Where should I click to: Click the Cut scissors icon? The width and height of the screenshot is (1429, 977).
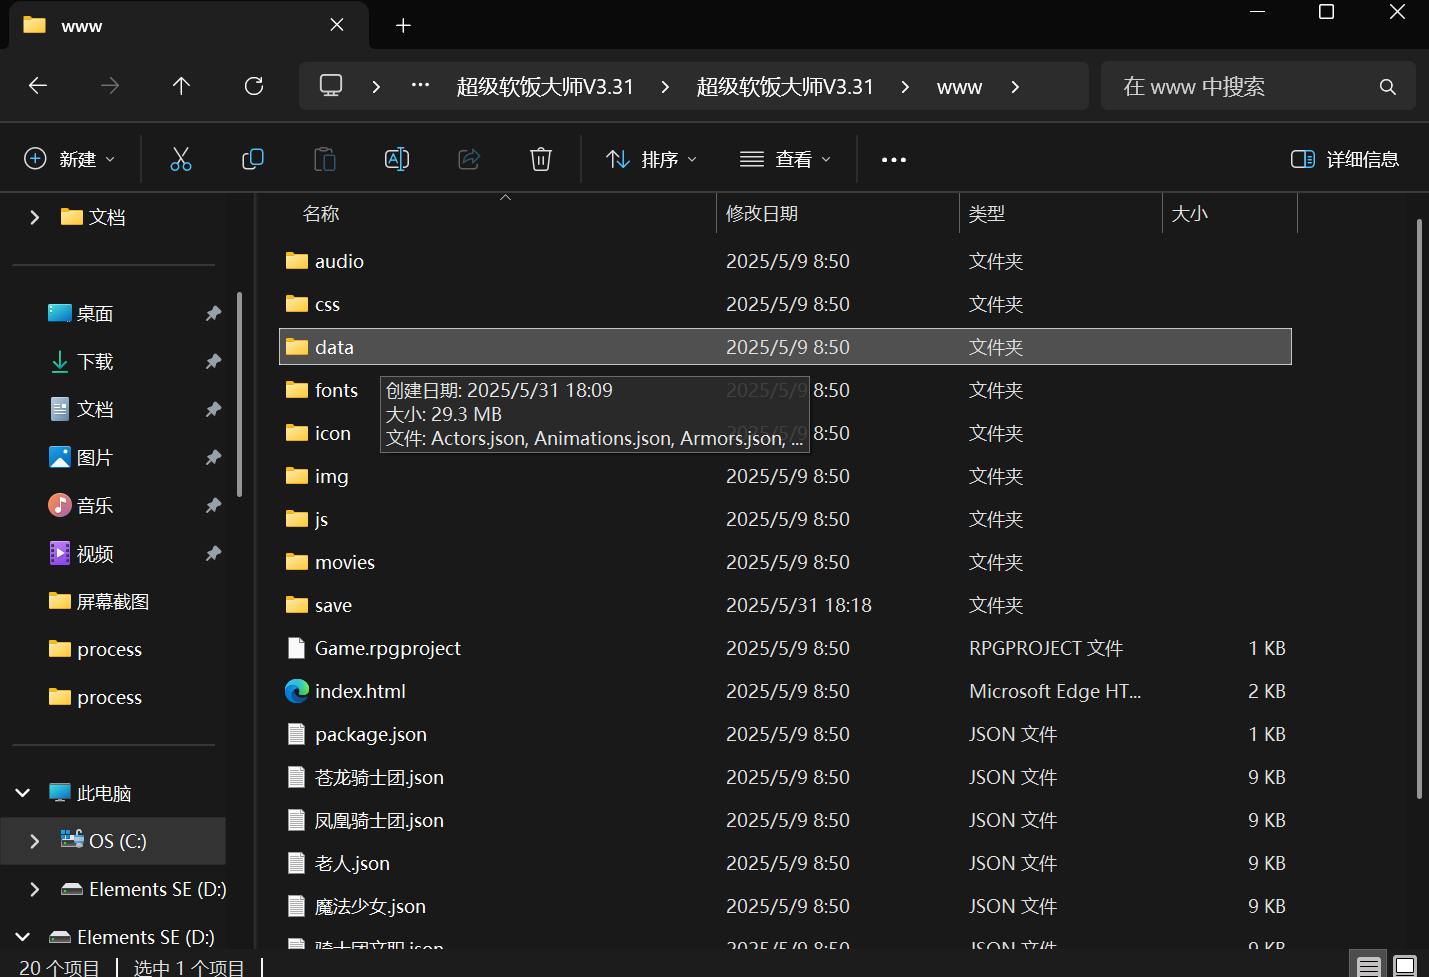pyautogui.click(x=181, y=159)
